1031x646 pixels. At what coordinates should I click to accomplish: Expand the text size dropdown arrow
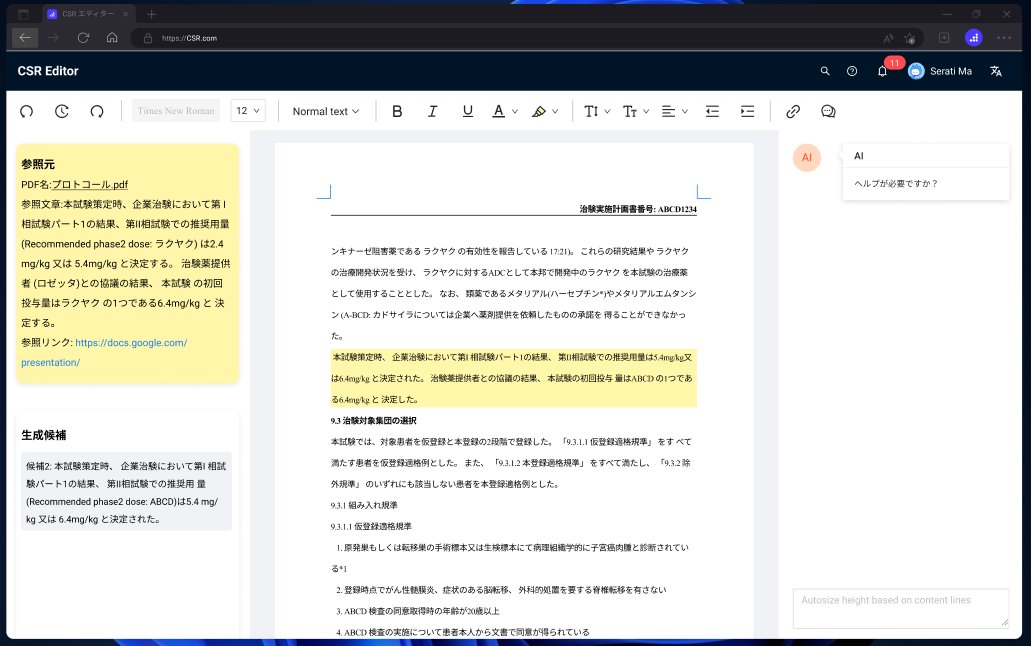tap(646, 111)
